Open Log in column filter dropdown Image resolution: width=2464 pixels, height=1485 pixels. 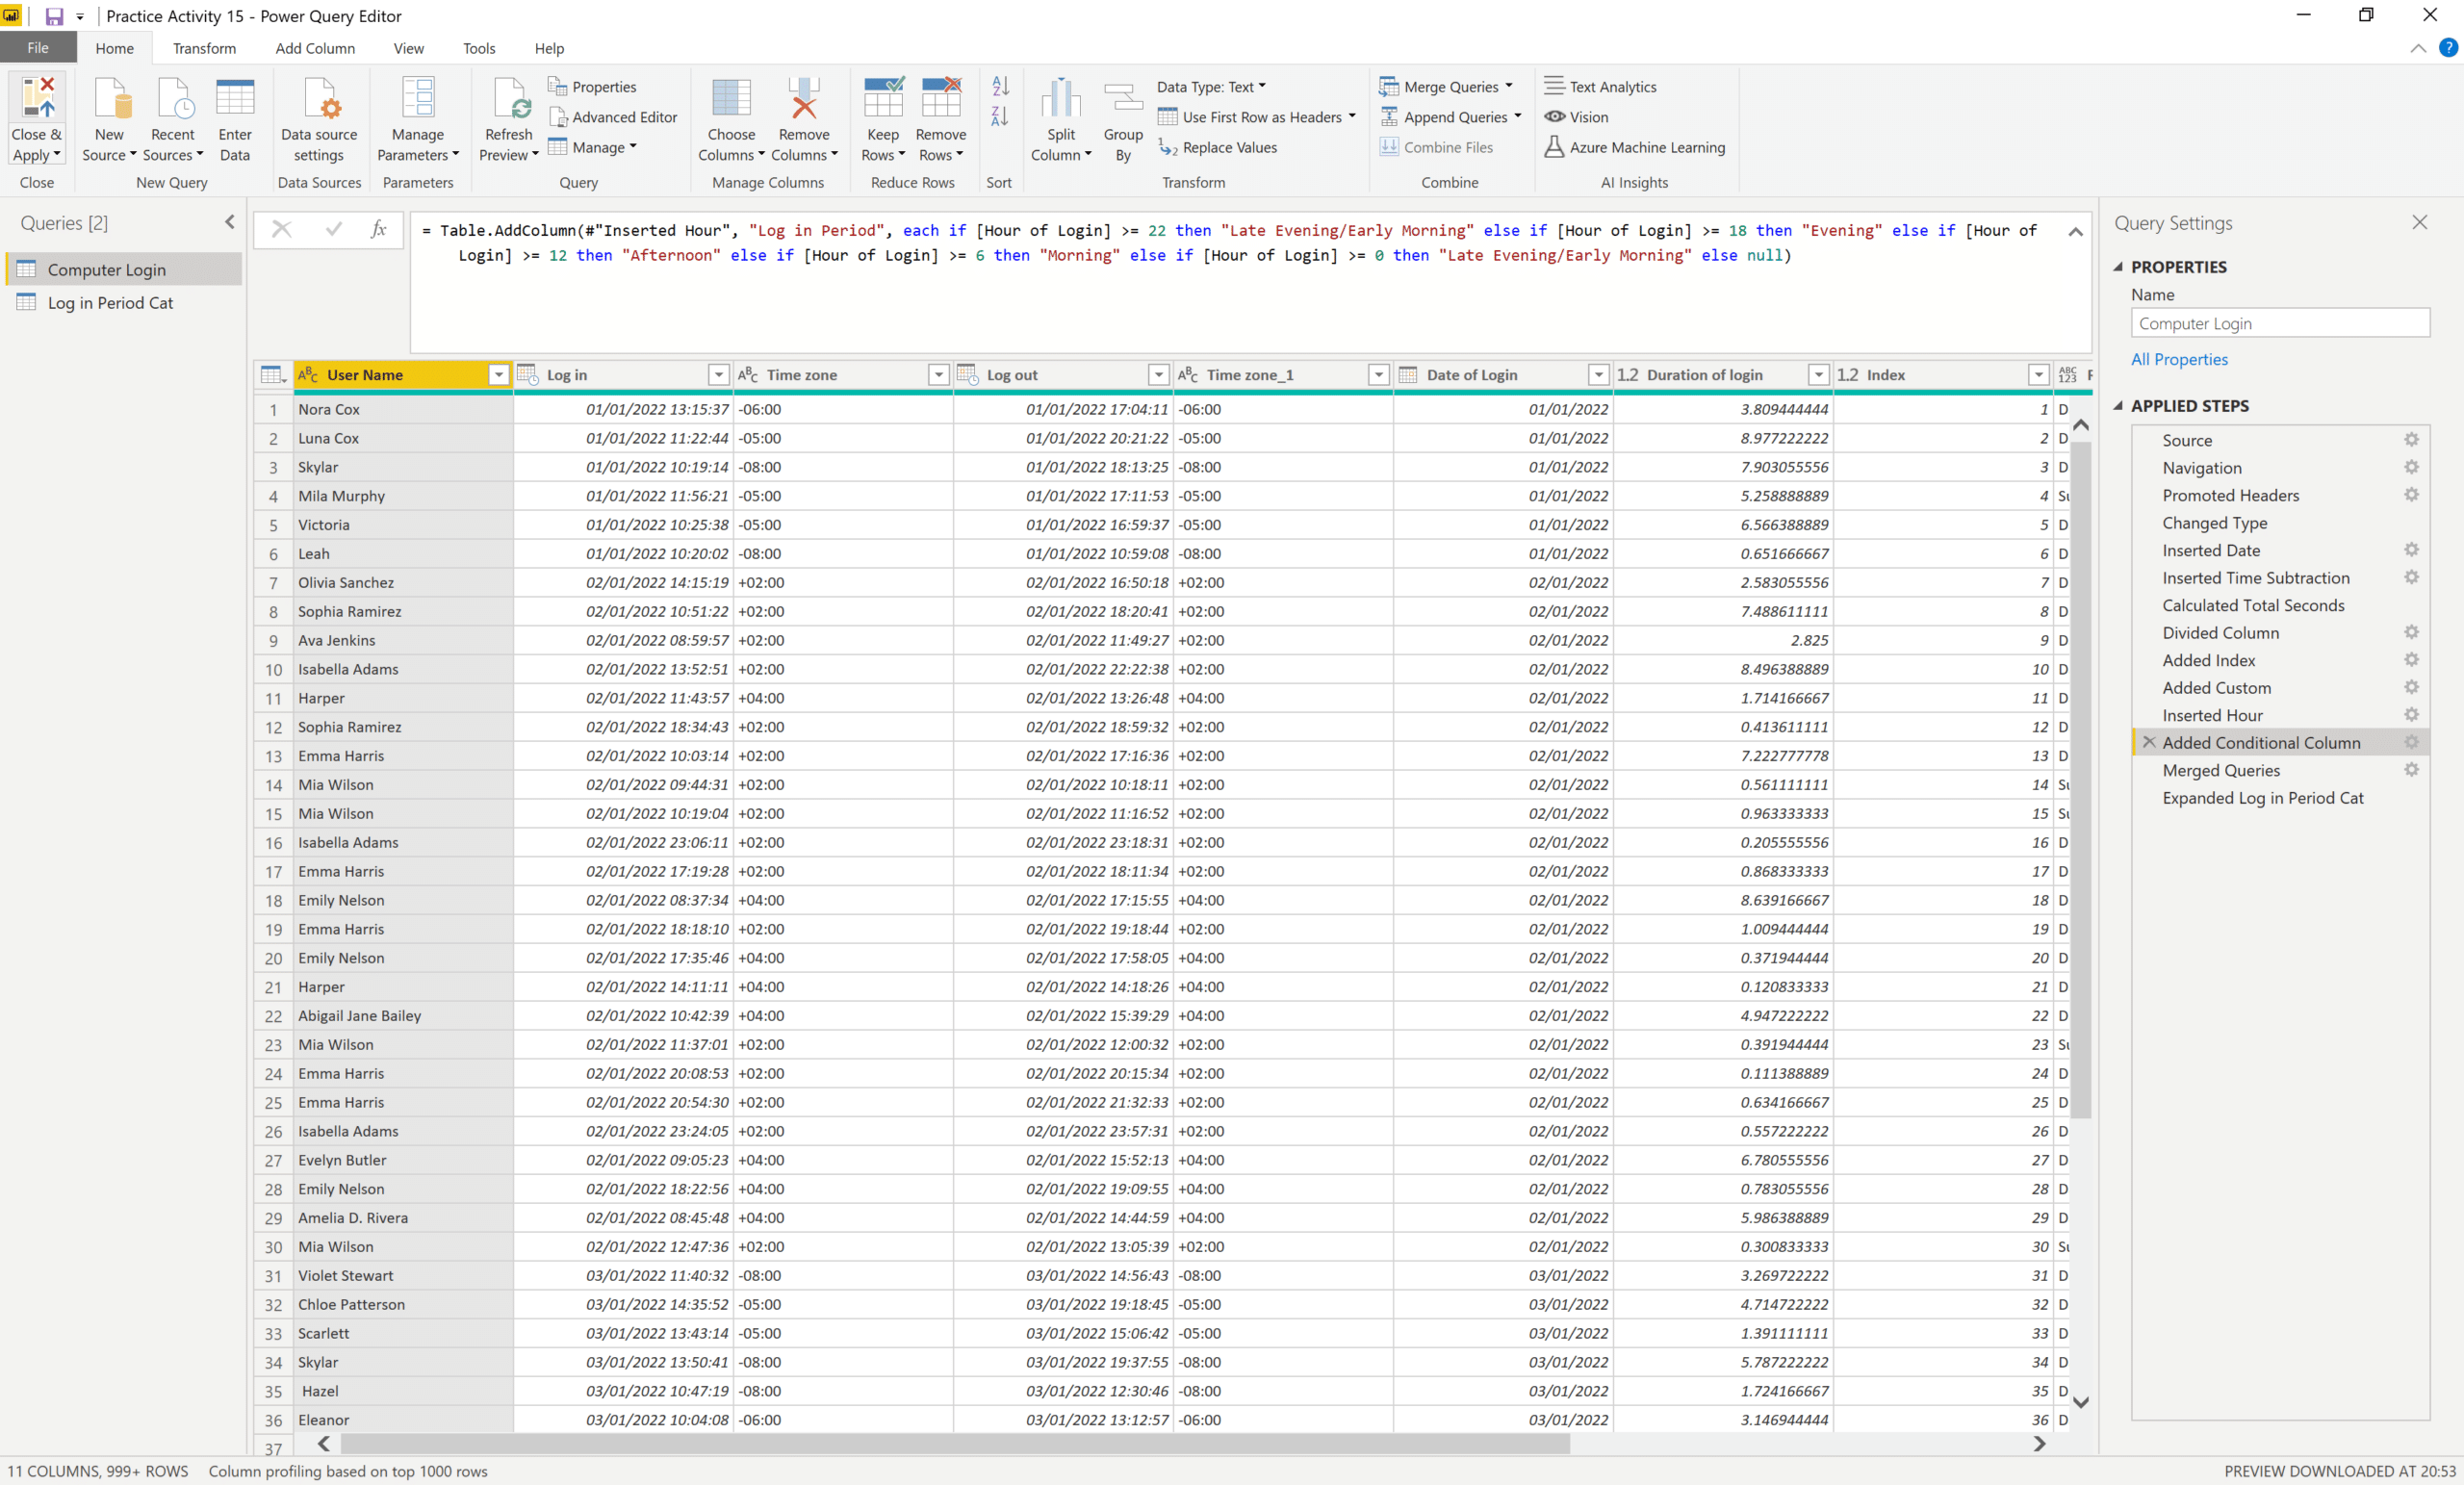(718, 375)
